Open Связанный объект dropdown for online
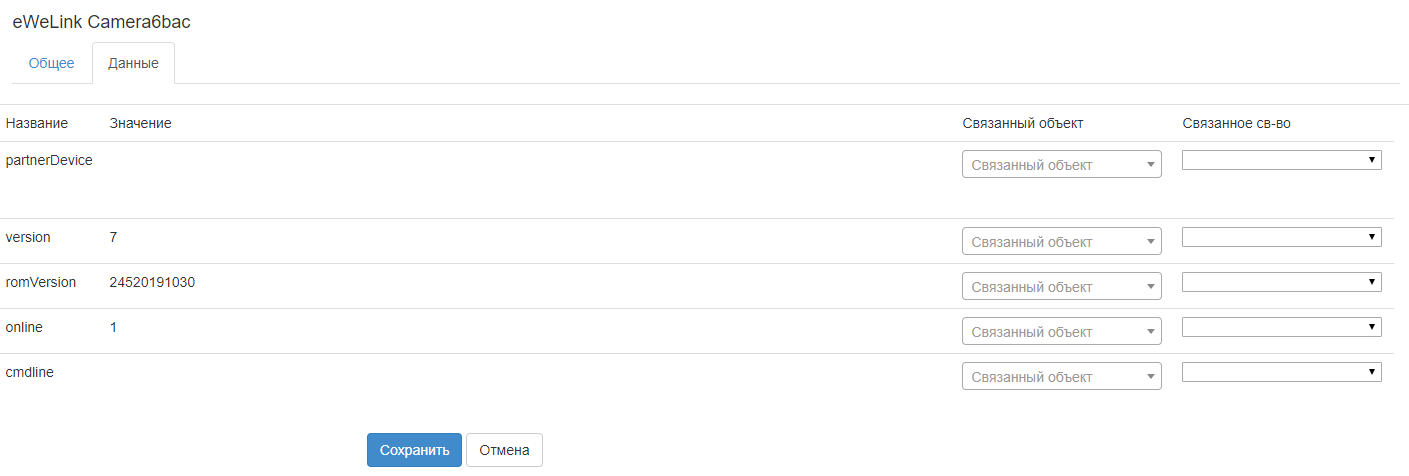1409x476 pixels. (x=1061, y=332)
